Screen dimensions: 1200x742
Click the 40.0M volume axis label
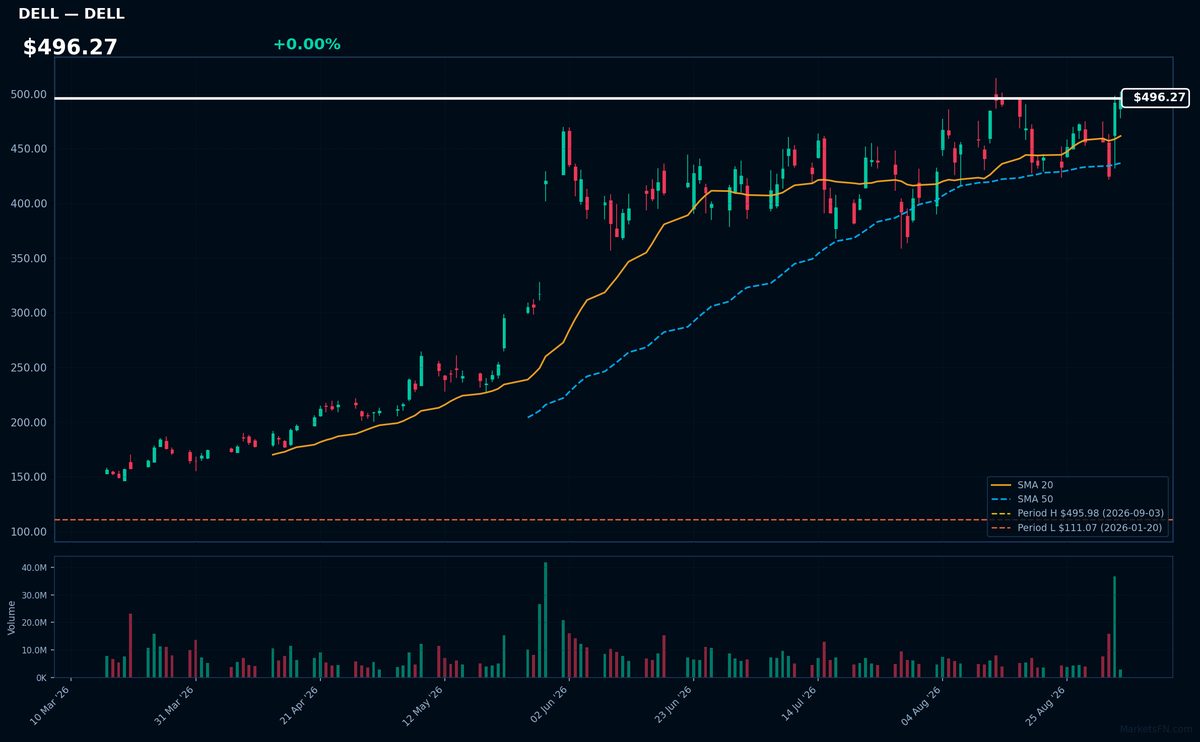tap(34, 567)
